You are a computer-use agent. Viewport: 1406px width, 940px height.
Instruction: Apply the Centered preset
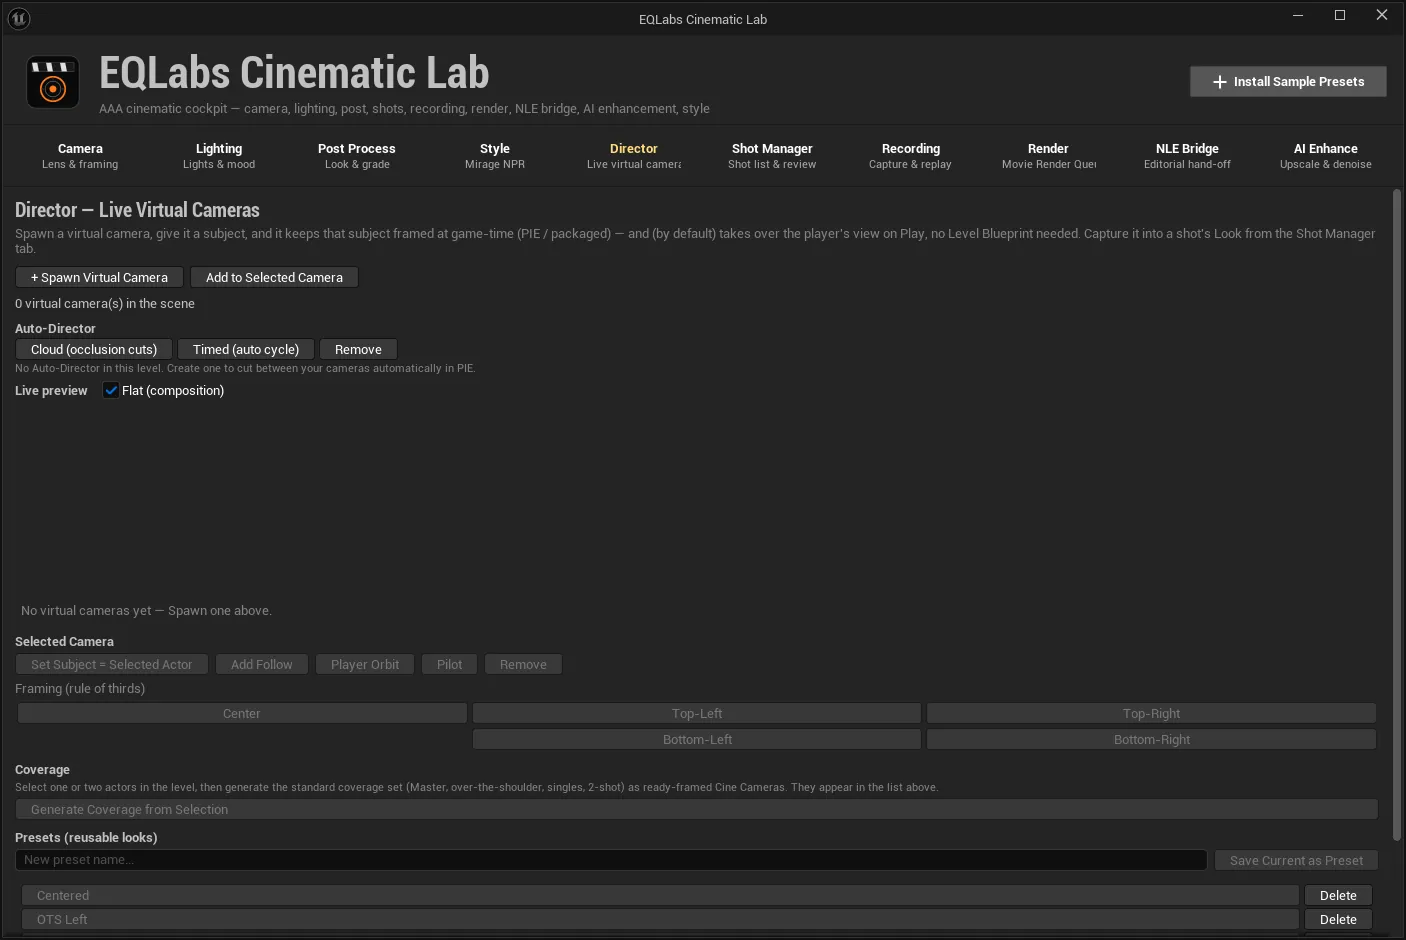pos(660,895)
